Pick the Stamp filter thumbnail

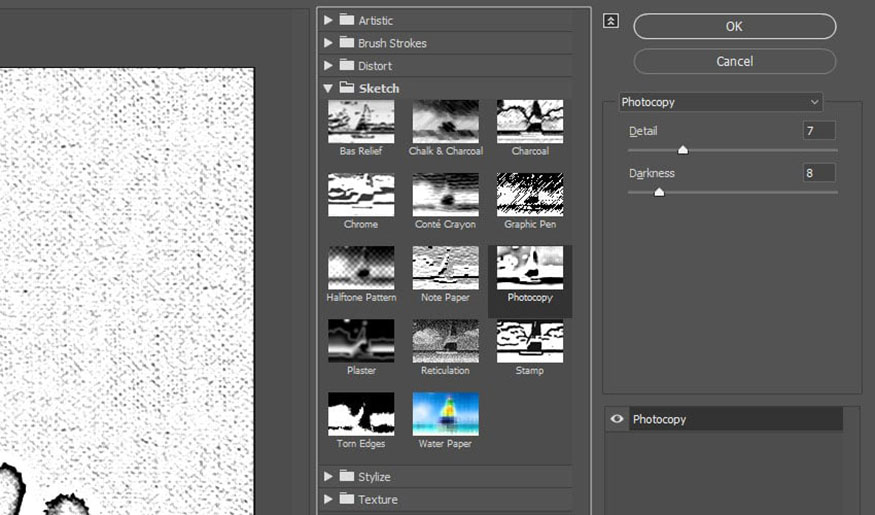coord(530,341)
